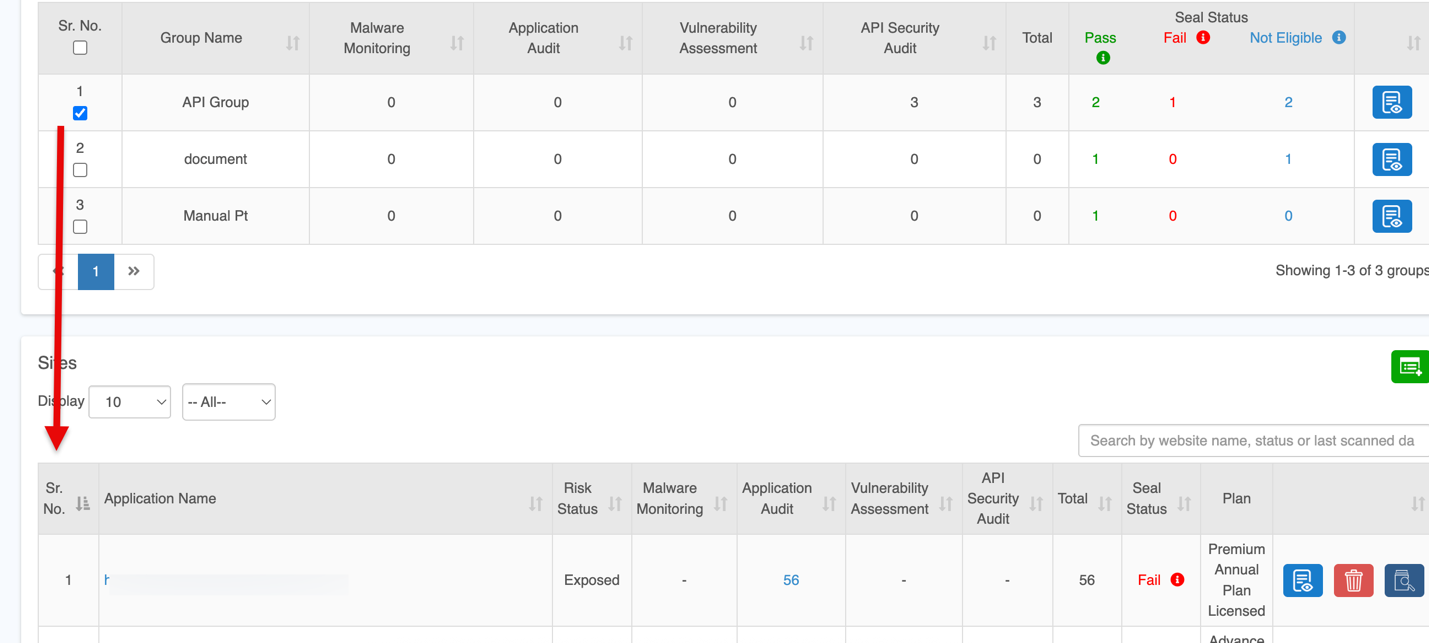1429x643 pixels.
Task: View report for Manual Pt group
Action: coord(1391,216)
